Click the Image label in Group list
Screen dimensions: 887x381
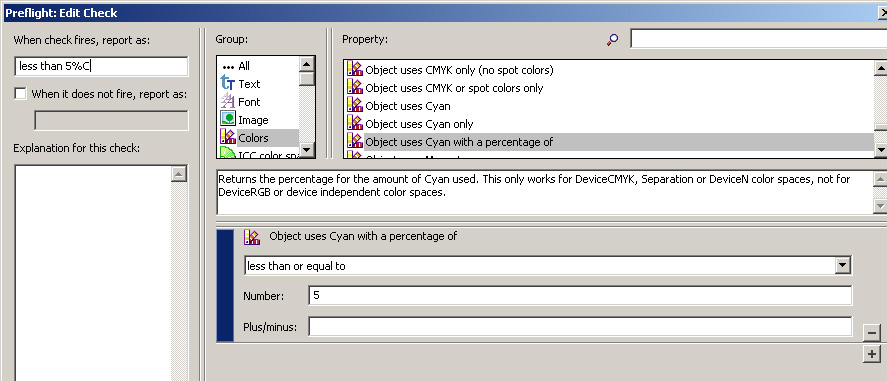point(253,120)
